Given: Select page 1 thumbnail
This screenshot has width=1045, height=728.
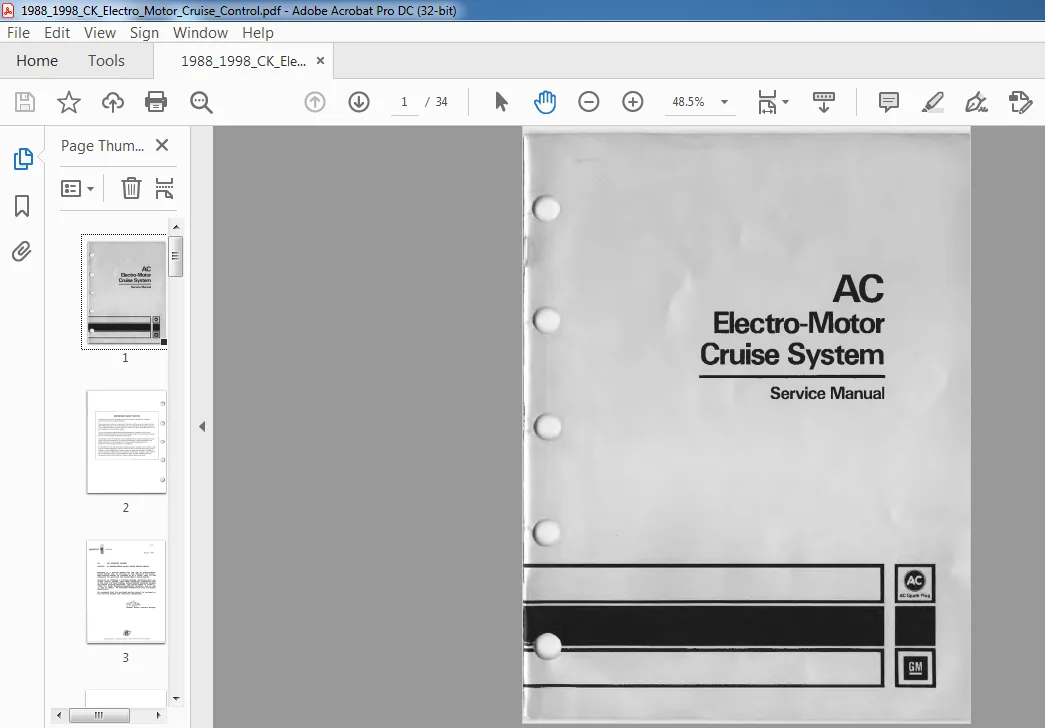Looking at the screenshot, I should [126, 291].
